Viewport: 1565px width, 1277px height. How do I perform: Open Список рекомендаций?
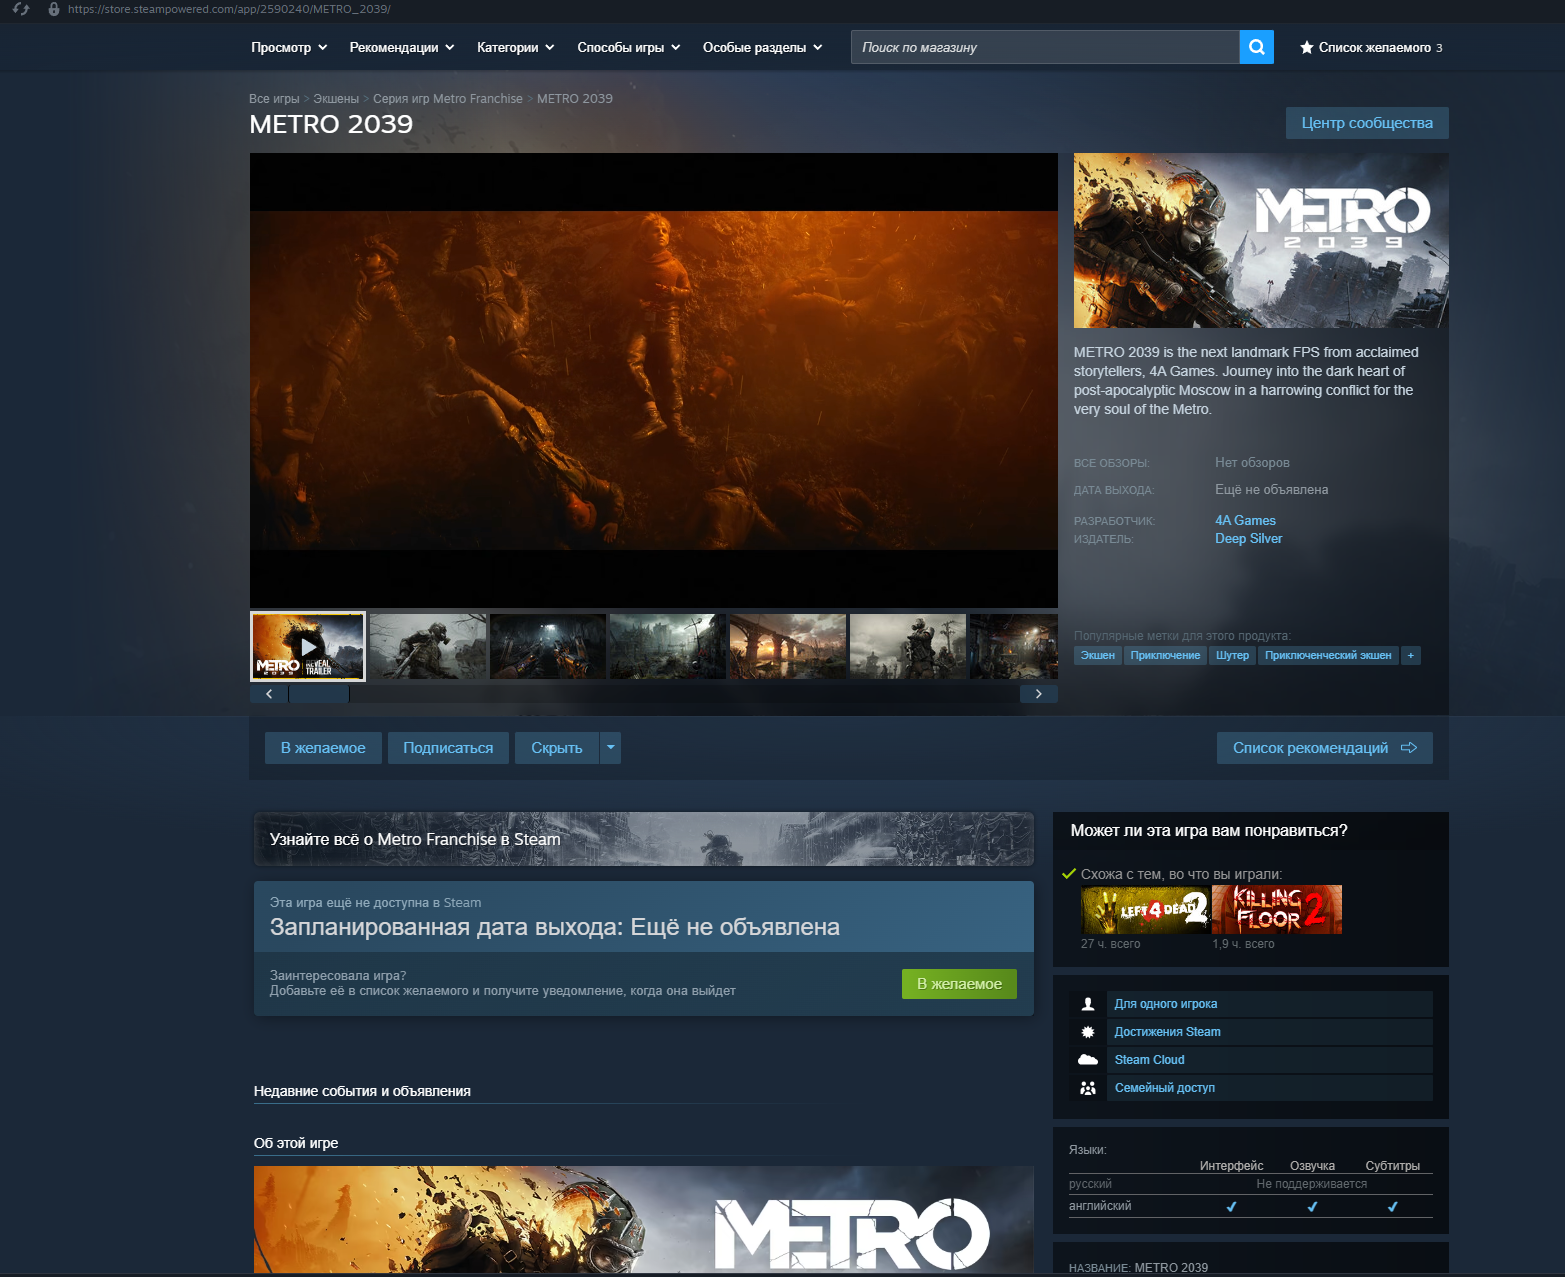click(1325, 748)
